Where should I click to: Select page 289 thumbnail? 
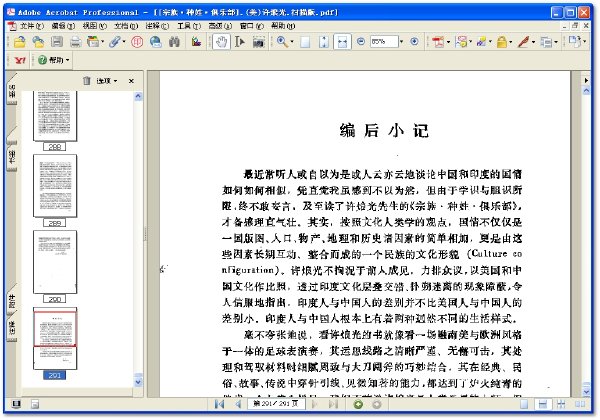coord(55,186)
